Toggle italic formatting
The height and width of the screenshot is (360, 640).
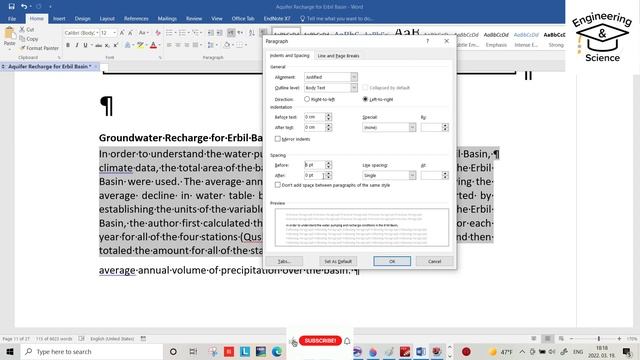coord(76,45)
